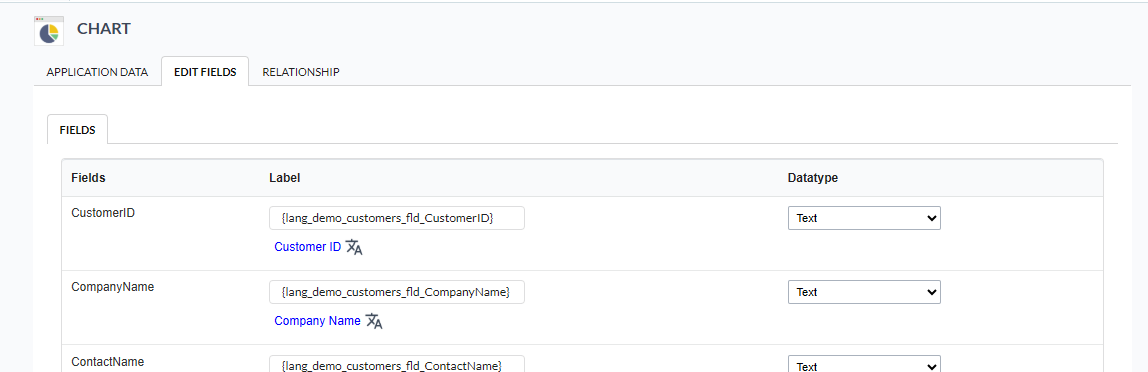Click translate icon next to Company Name
The height and width of the screenshot is (372, 1148).
tap(374, 321)
